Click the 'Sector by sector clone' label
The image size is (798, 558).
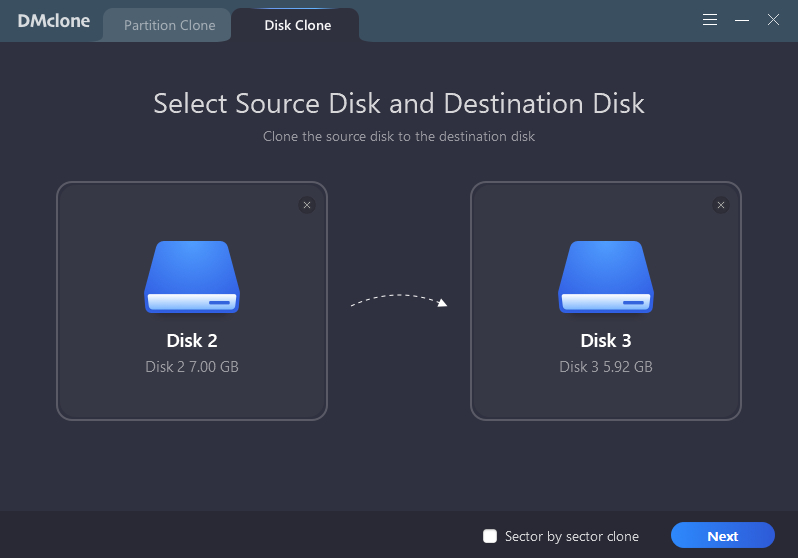[x=572, y=536]
